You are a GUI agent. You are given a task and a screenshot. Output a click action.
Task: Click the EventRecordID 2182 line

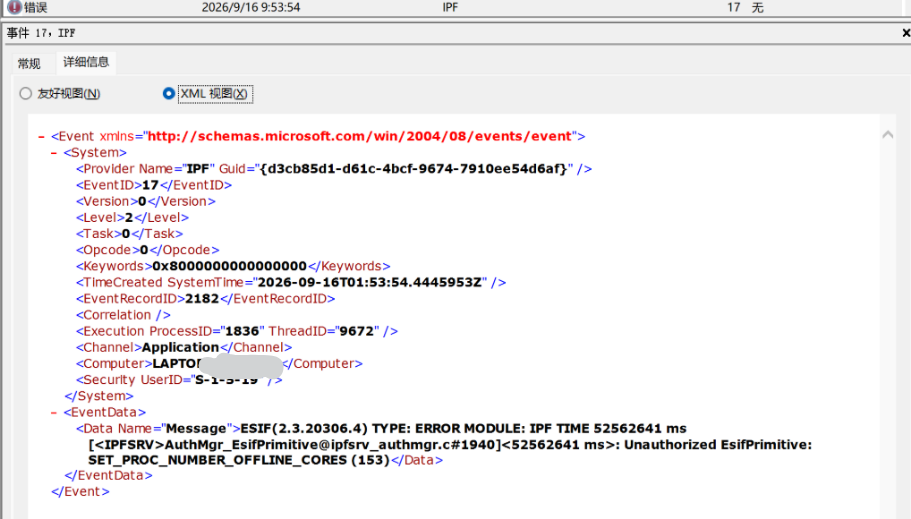tap(206, 299)
